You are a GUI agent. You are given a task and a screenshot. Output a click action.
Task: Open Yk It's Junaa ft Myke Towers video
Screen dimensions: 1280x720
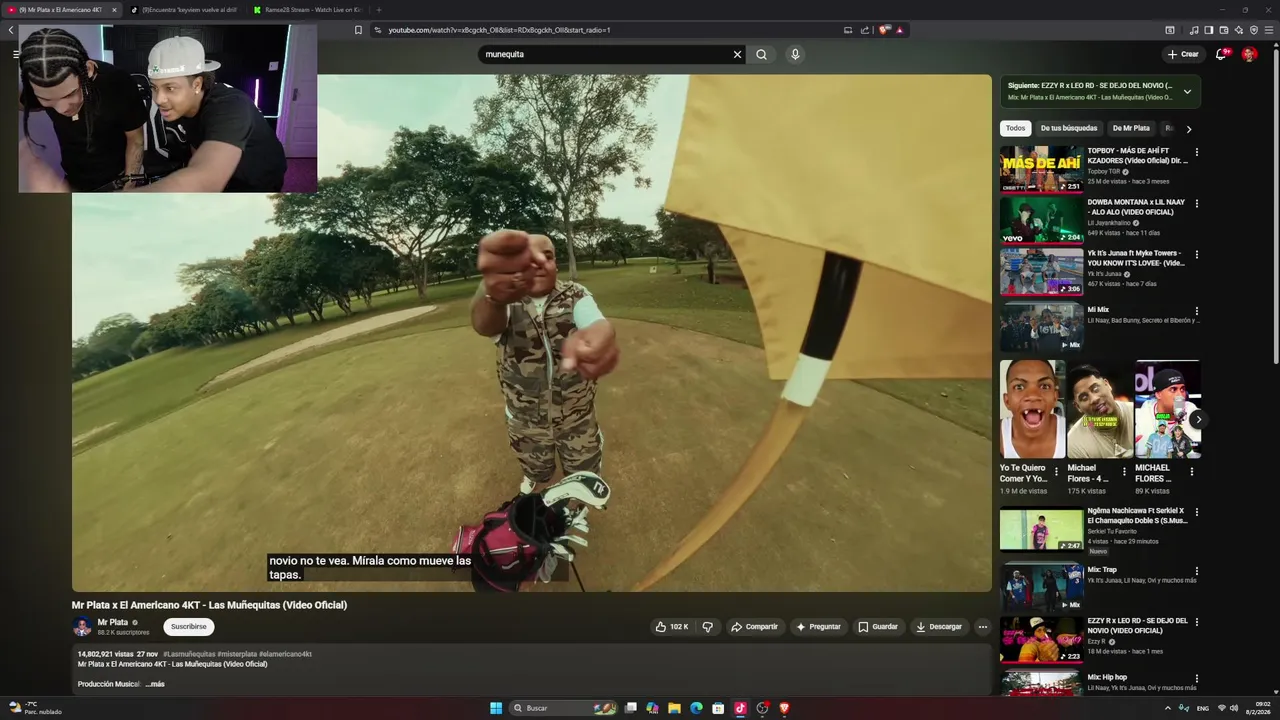tap(1041, 271)
